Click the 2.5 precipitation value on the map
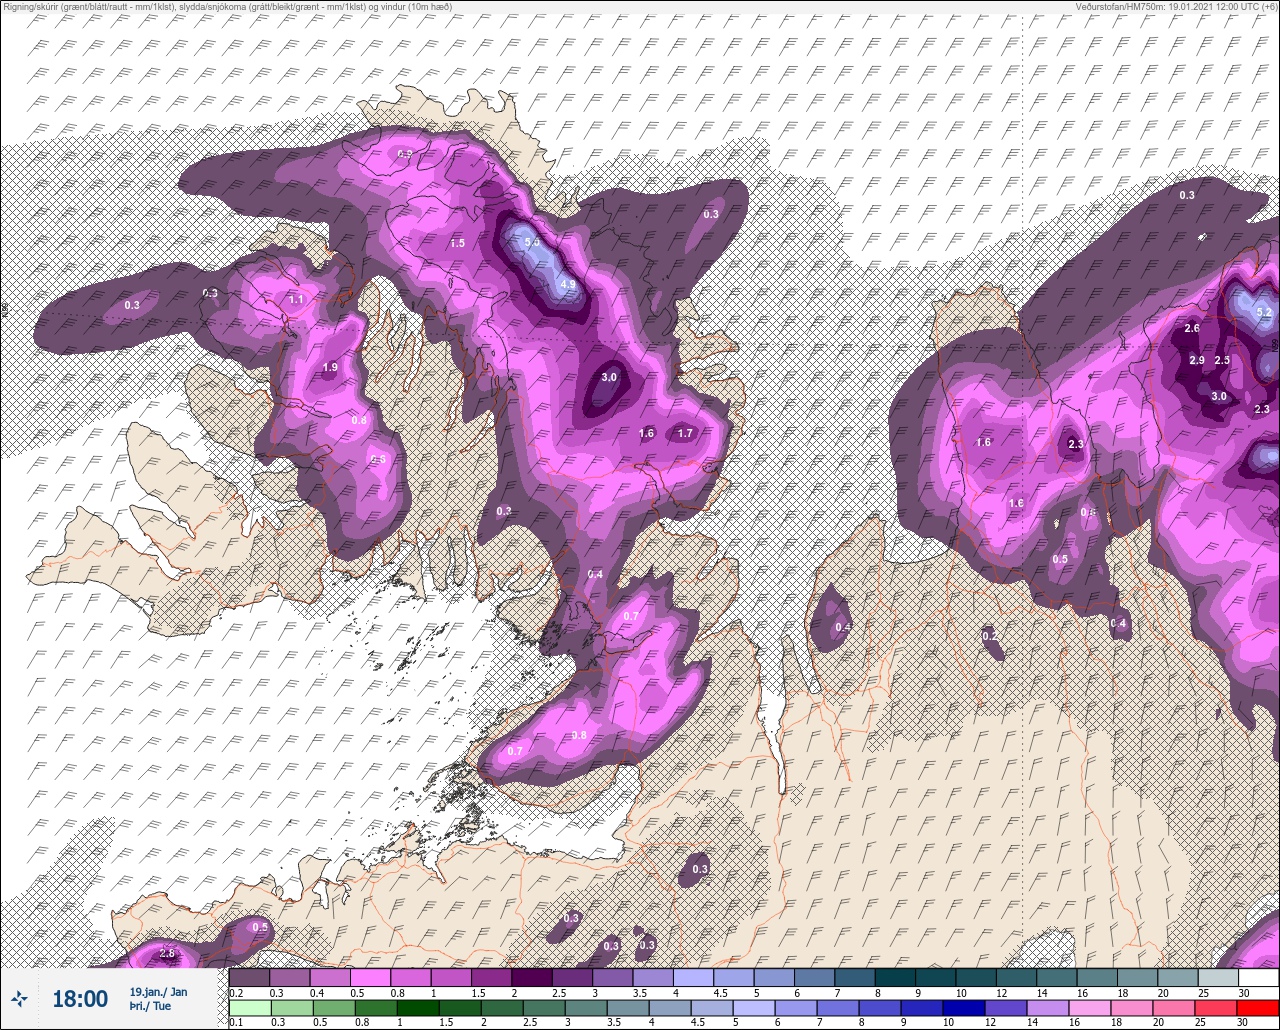 (1222, 360)
